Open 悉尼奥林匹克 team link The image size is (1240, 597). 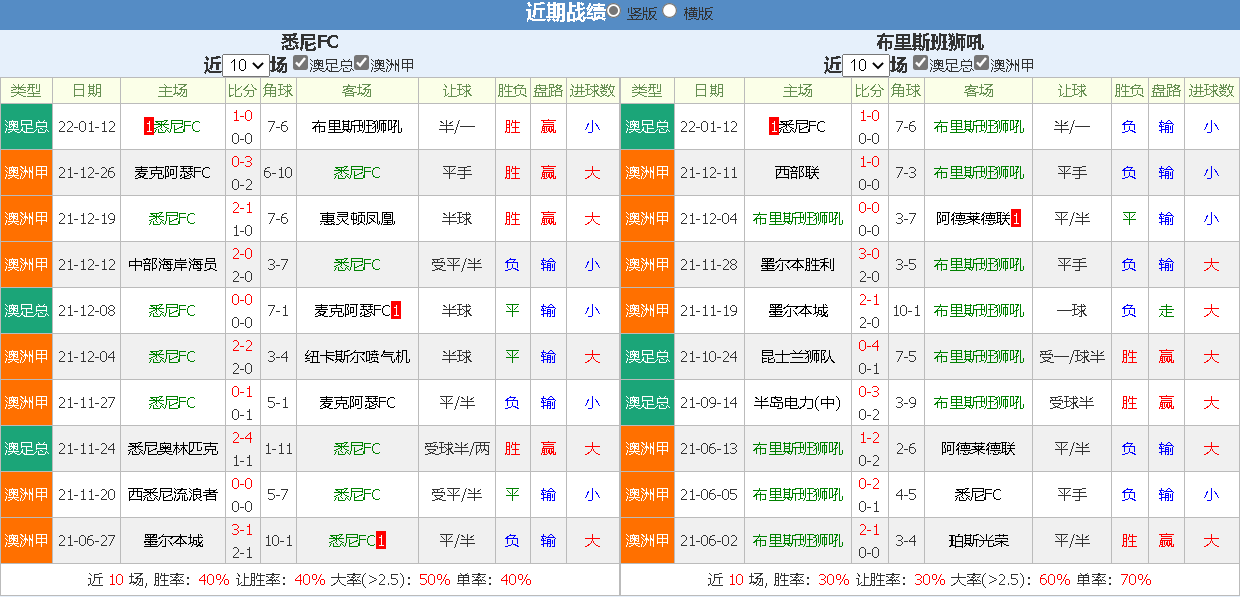173,449
